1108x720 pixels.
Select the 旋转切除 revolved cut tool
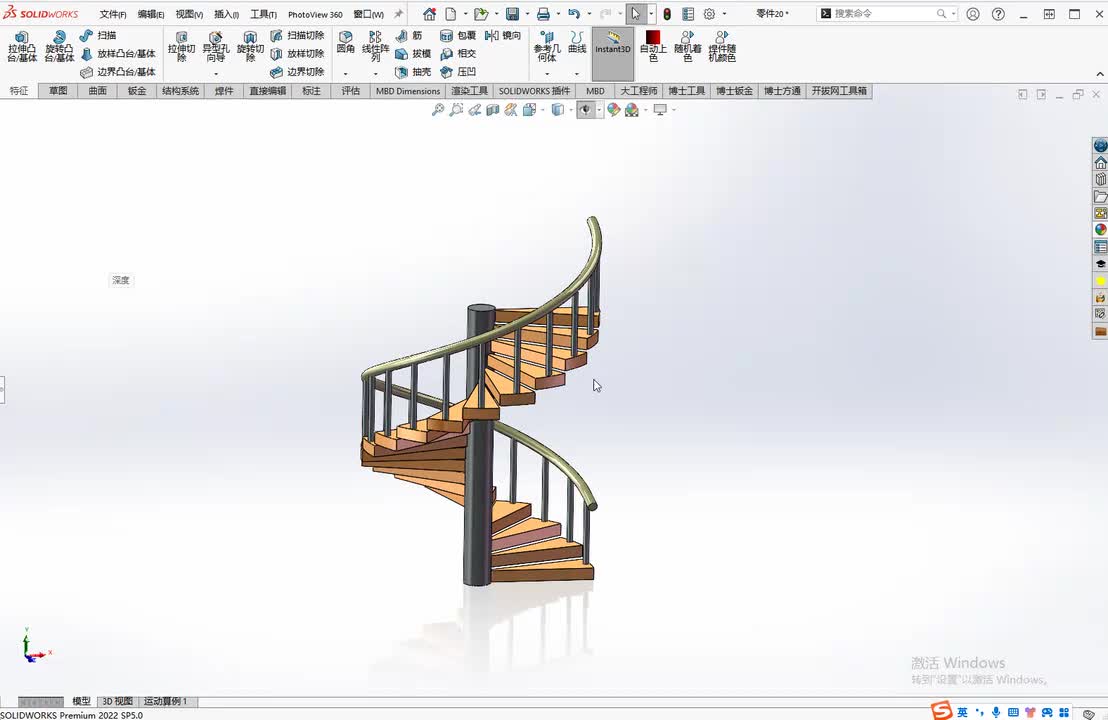coord(250,47)
